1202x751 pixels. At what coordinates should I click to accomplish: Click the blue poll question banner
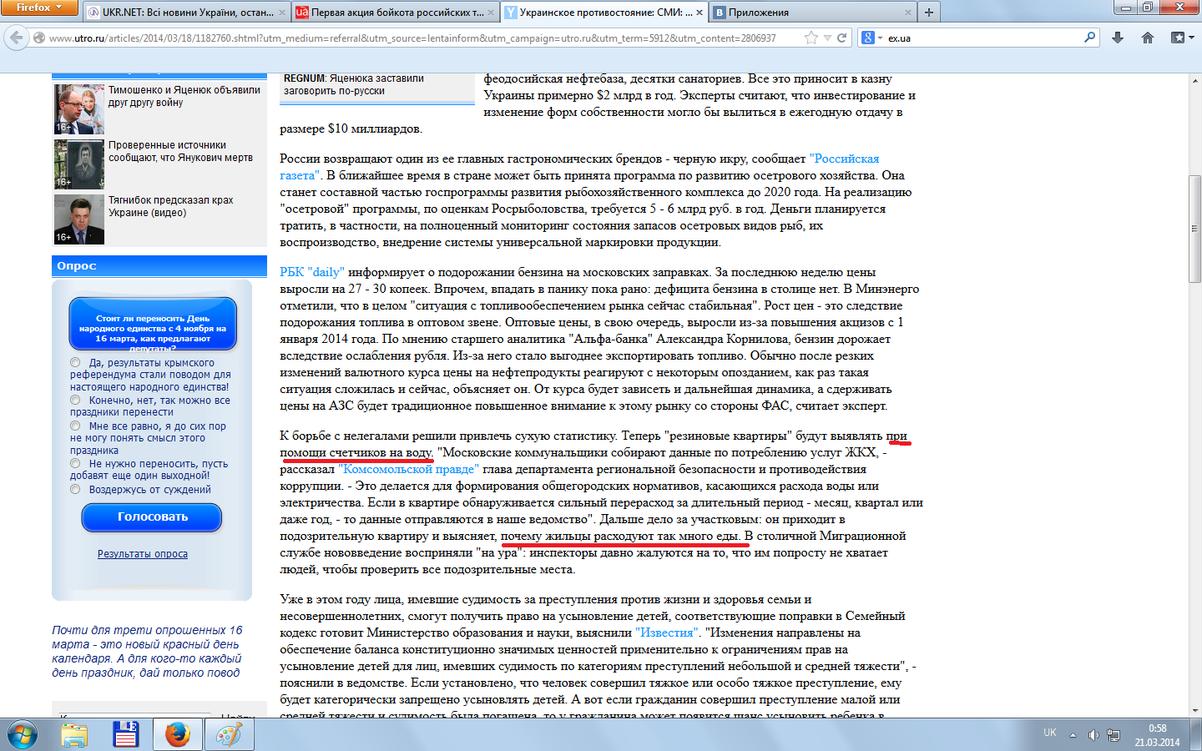[152, 322]
